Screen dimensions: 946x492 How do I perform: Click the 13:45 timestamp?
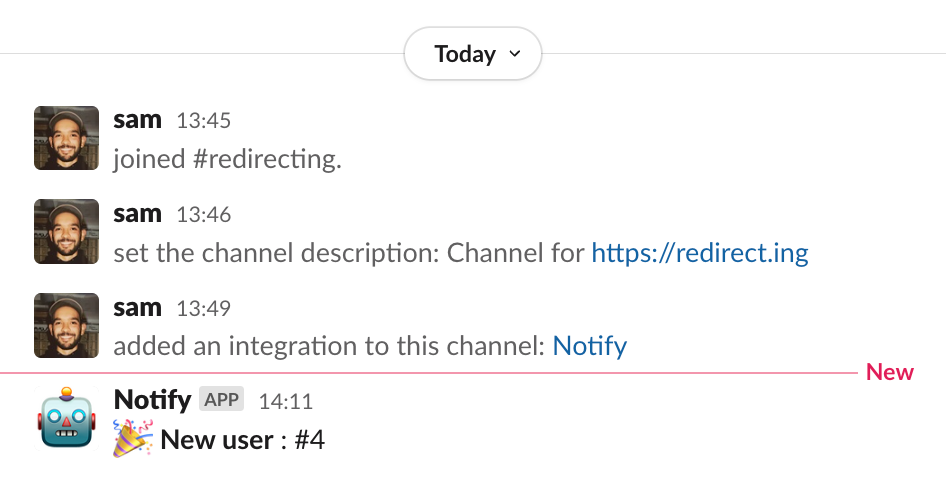click(204, 121)
